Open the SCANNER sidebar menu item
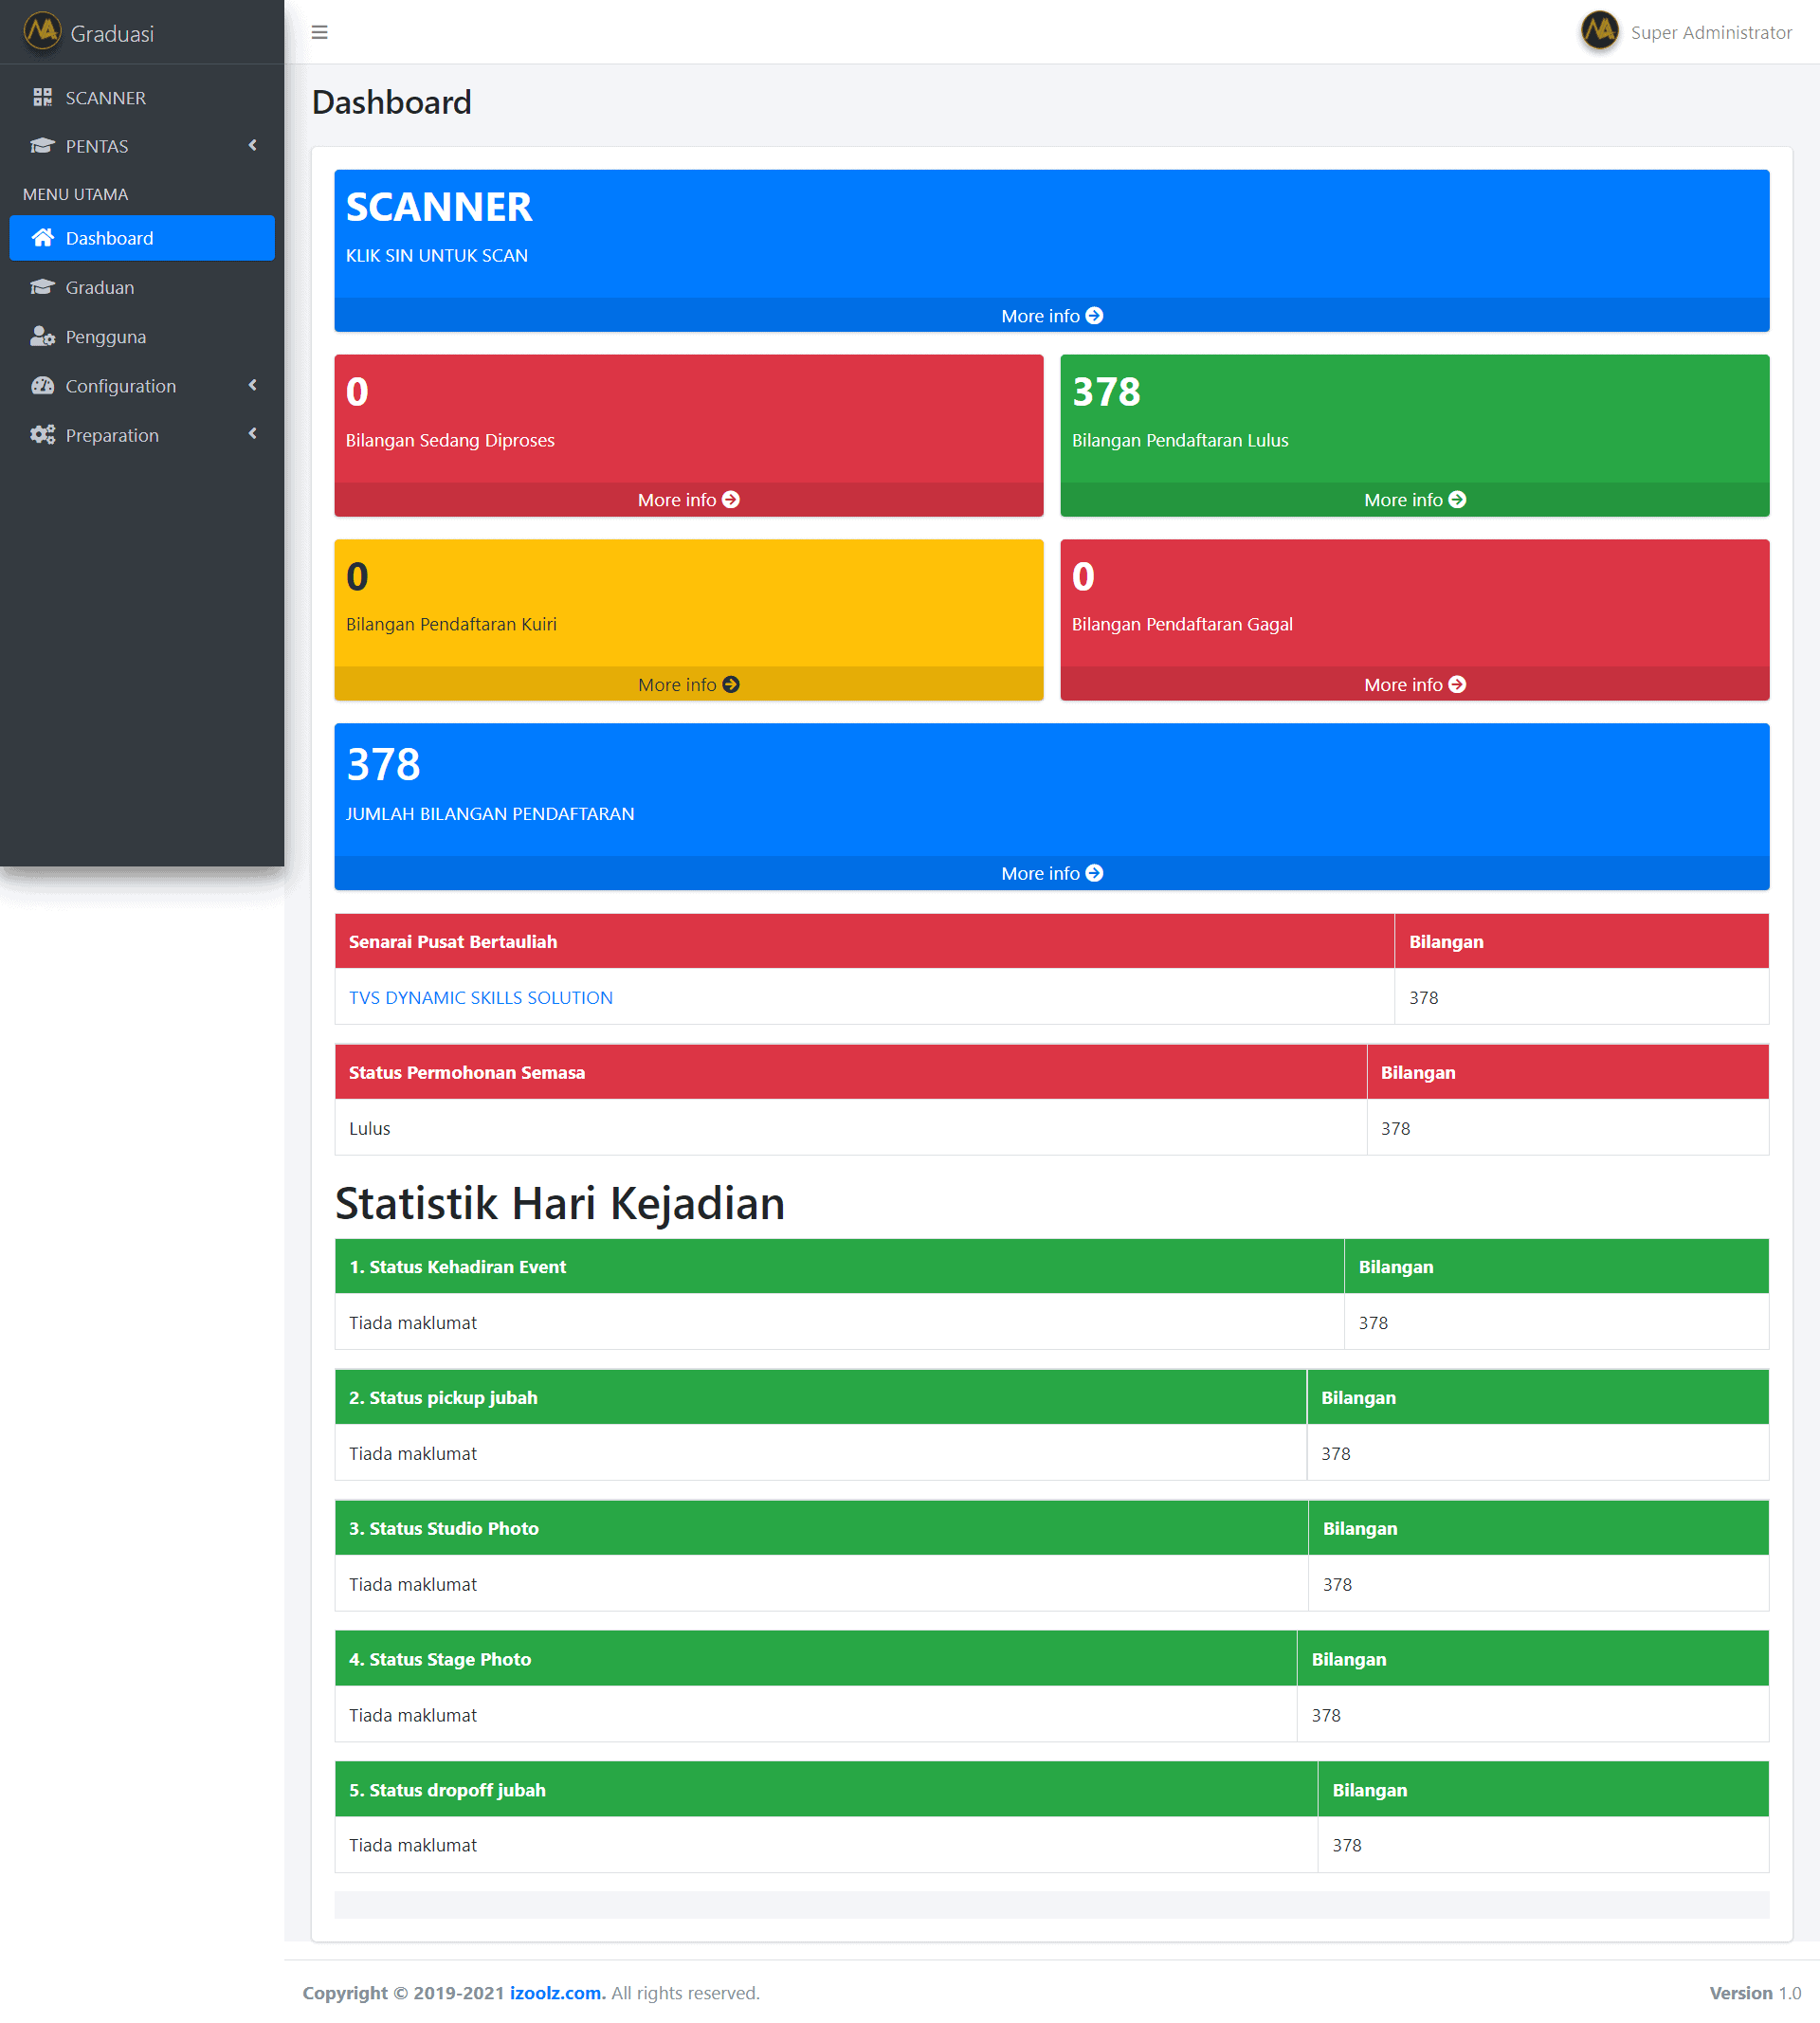Viewport: 1820px width, 2023px height. [142, 97]
